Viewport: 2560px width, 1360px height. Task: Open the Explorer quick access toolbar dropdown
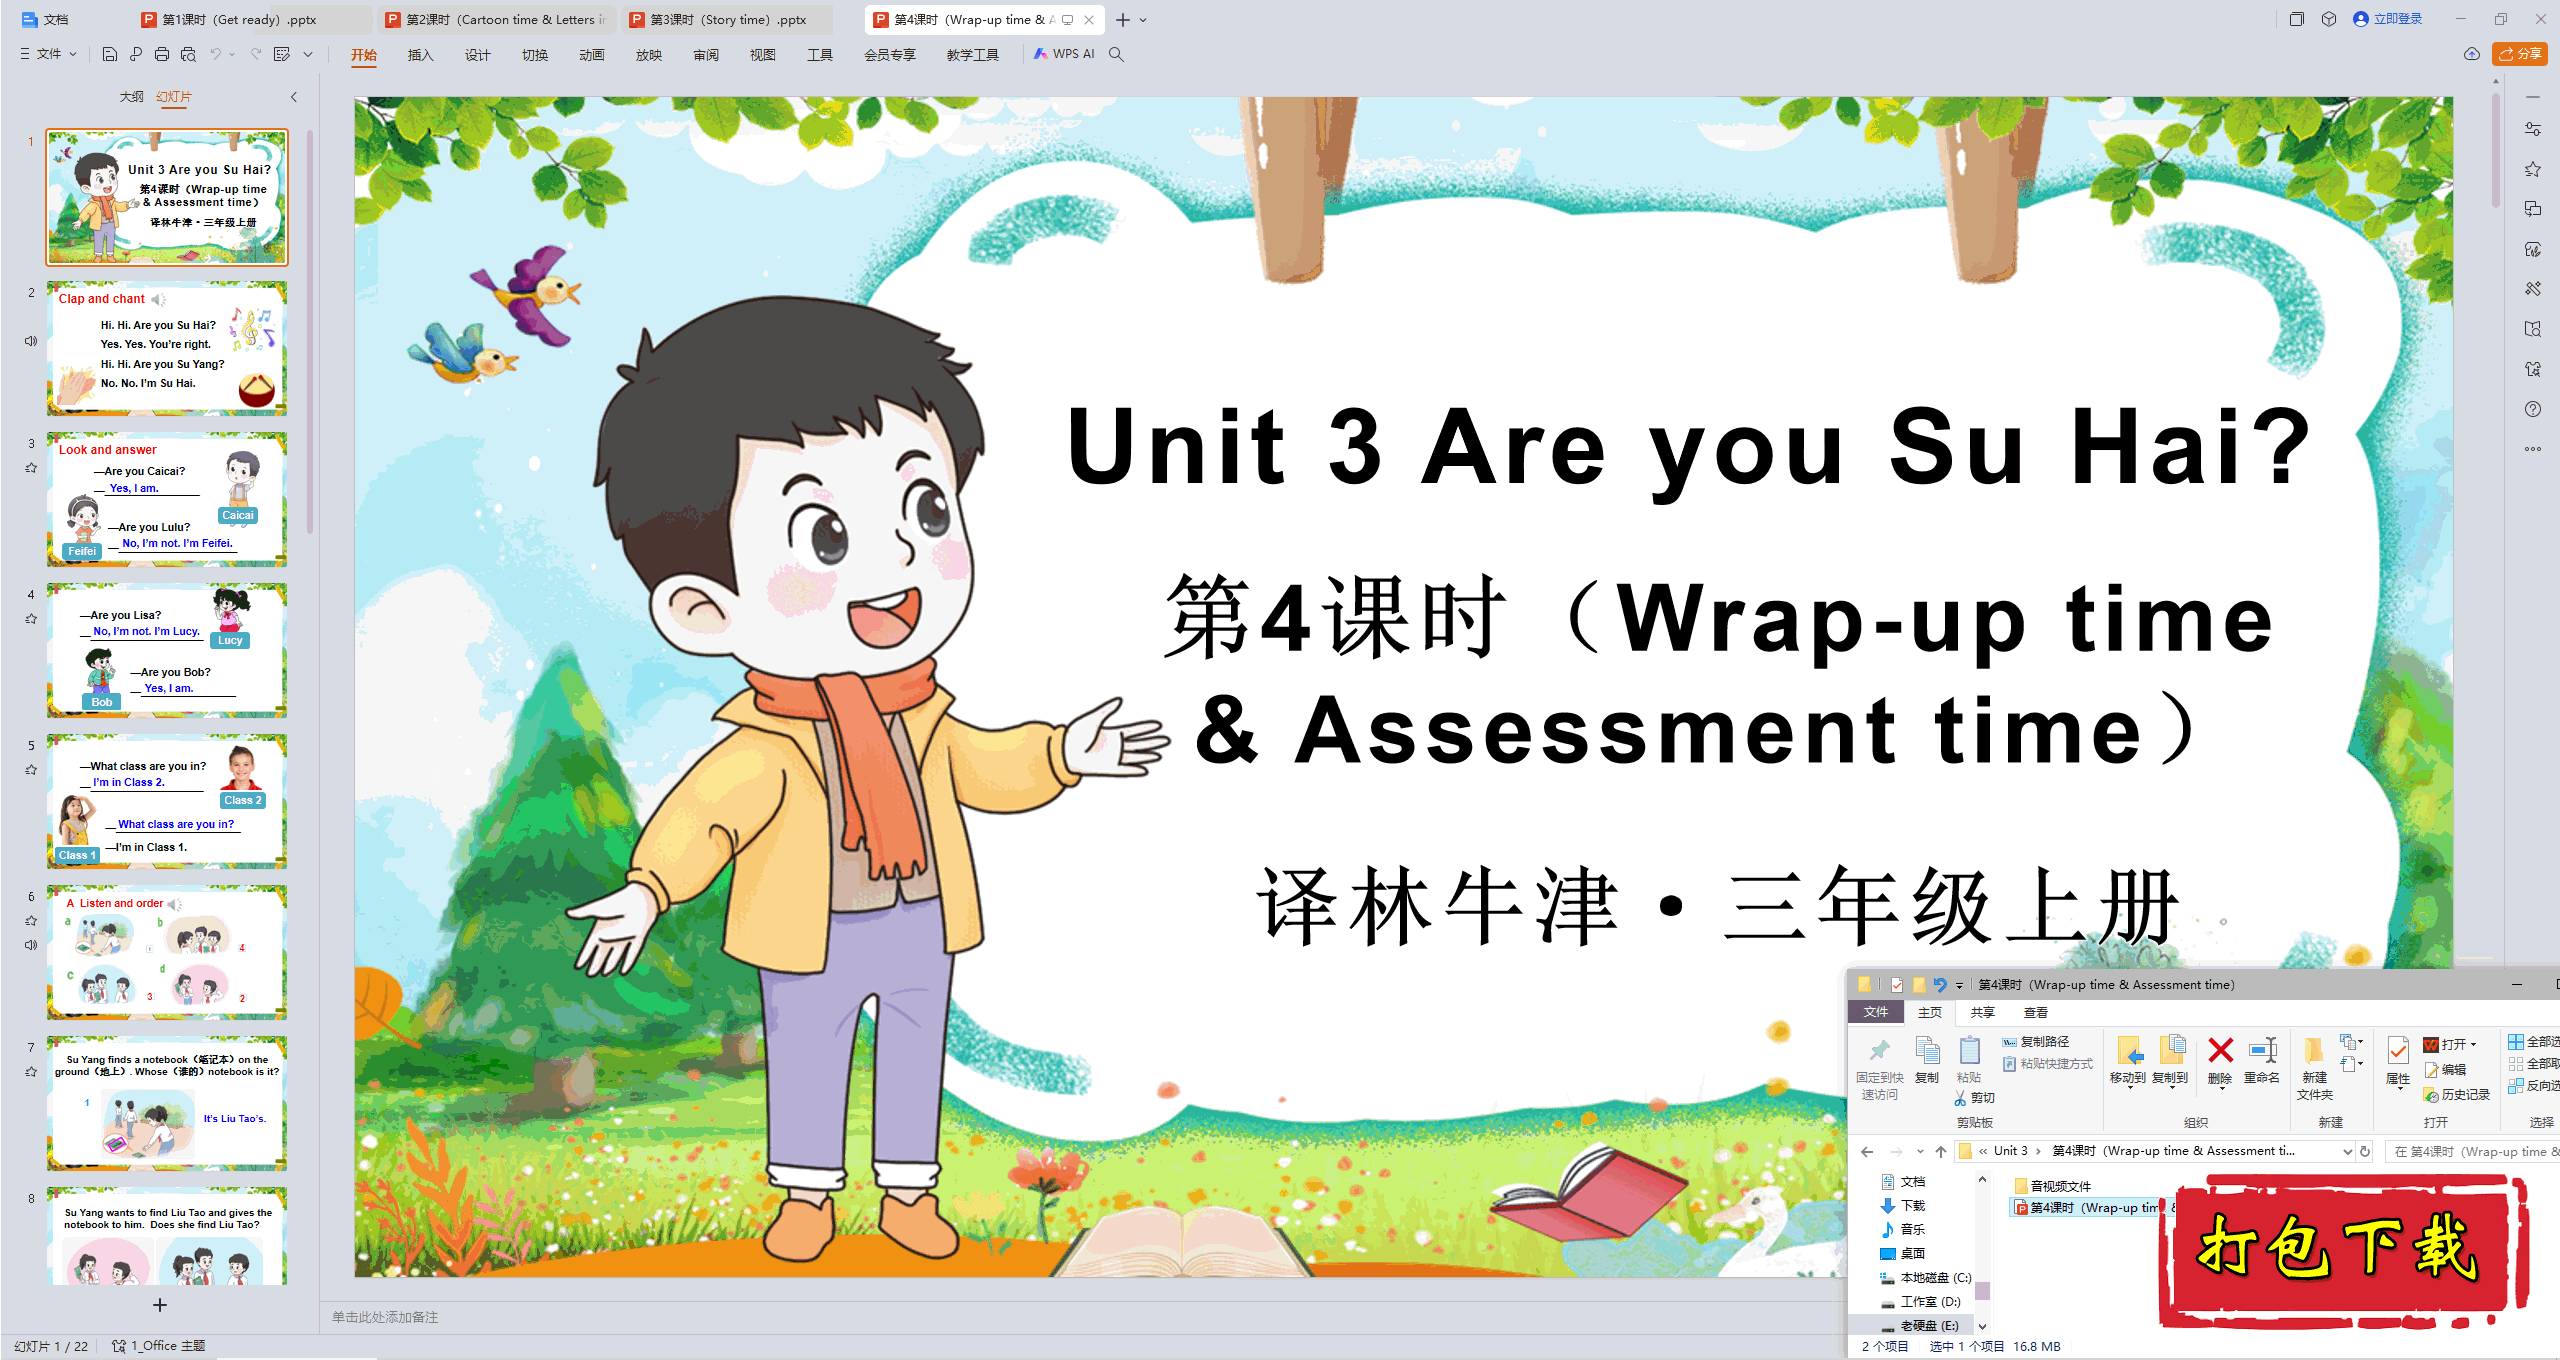[1959, 985]
